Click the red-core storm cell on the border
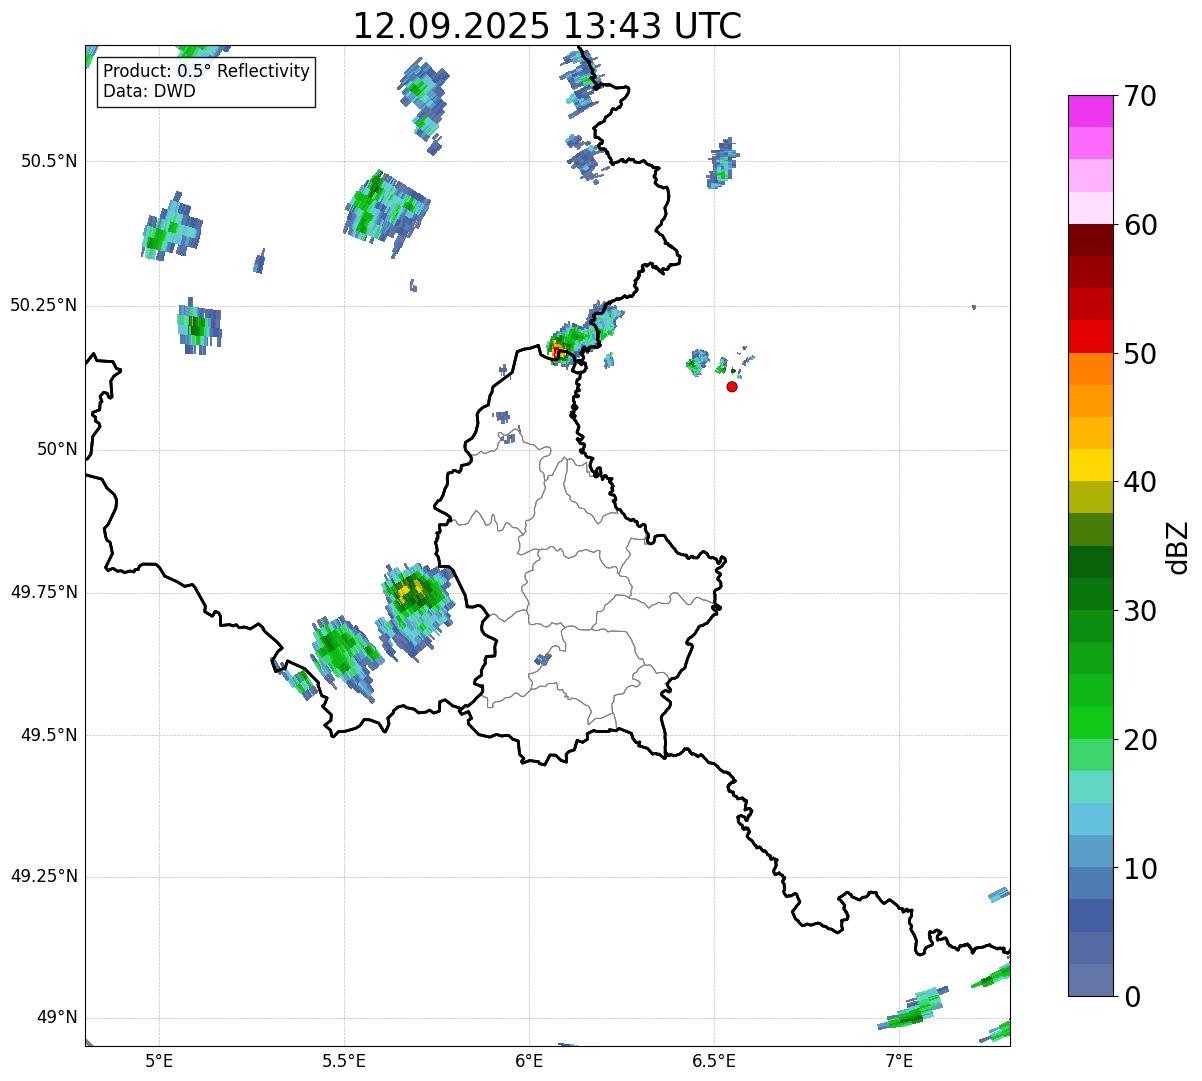1202x1081 pixels. point(558,350)
